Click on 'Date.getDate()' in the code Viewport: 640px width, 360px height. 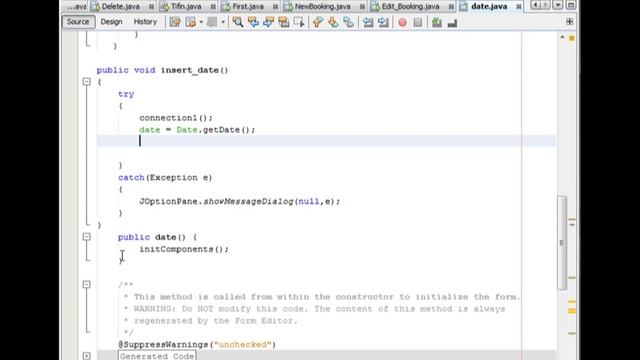216,130
